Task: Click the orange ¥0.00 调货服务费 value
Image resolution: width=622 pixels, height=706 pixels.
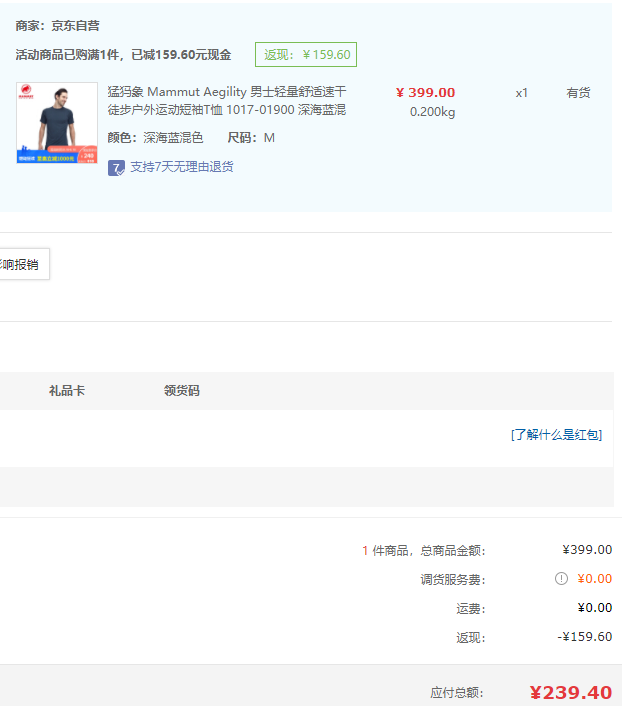Action: pyautogui.click(x=595, y=578)
